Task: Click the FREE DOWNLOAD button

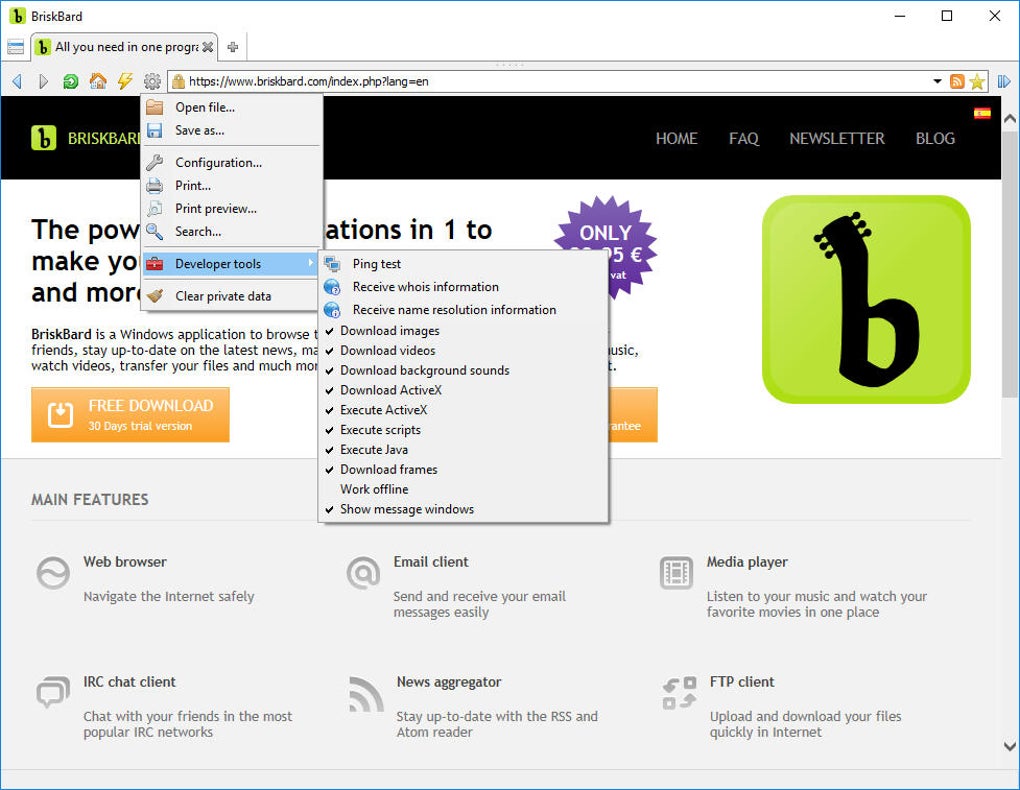Action: coord(130,415)
